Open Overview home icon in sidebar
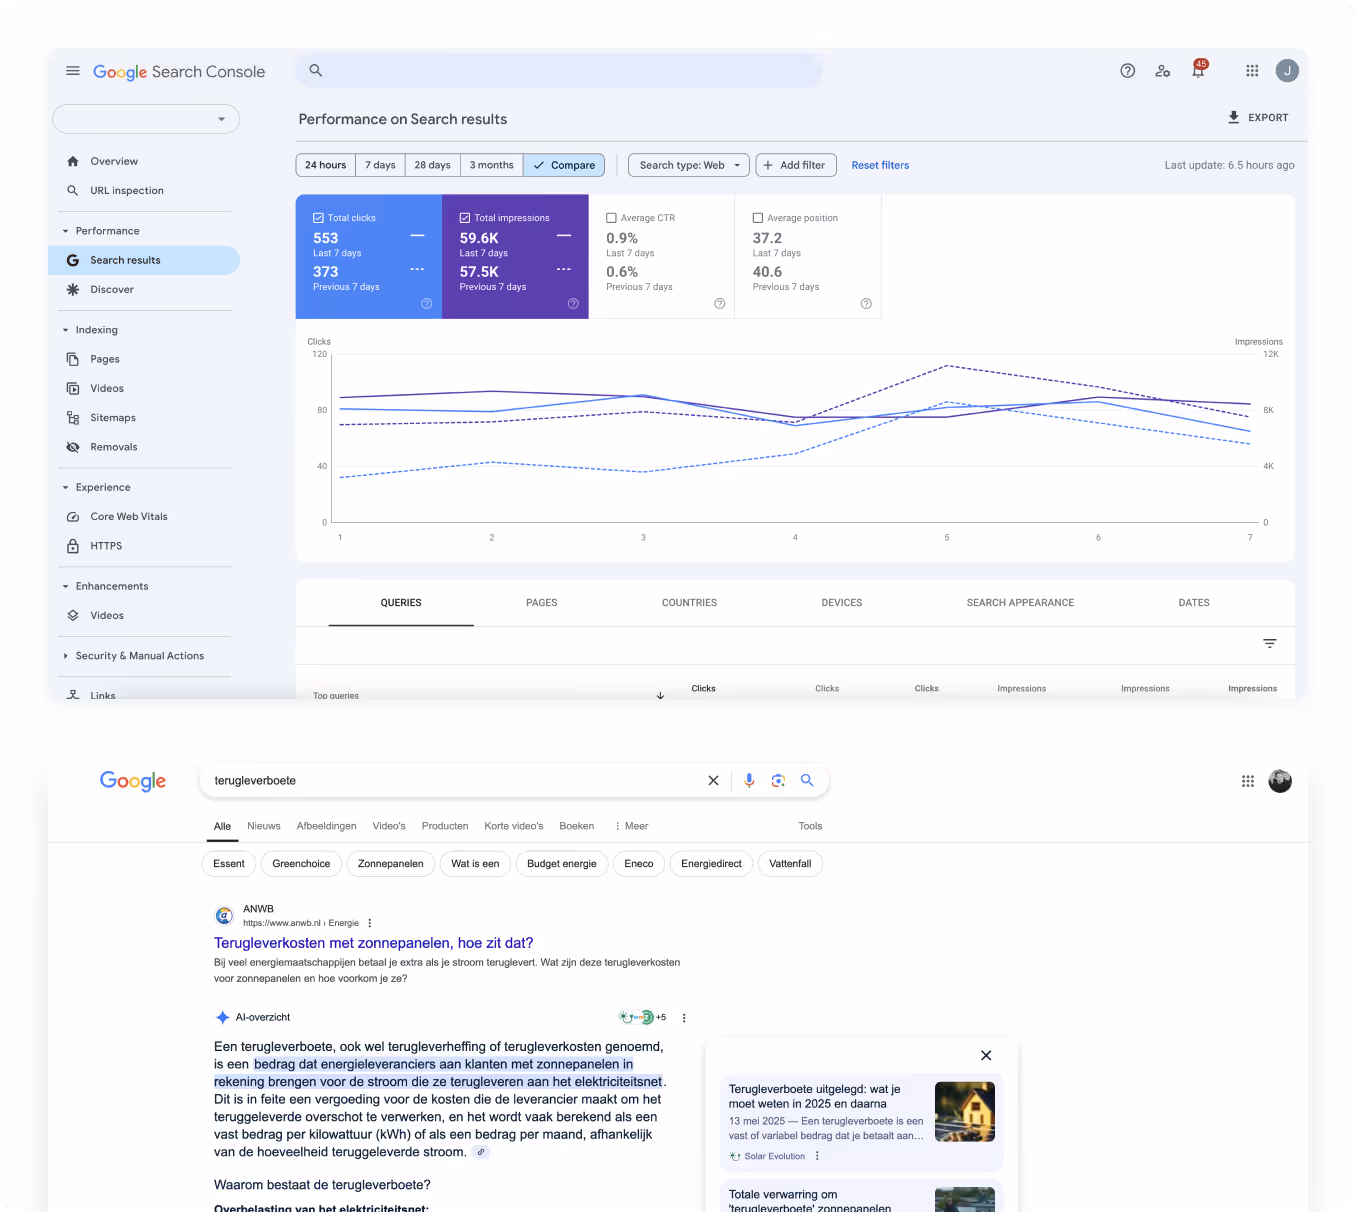 coord(73,161)
